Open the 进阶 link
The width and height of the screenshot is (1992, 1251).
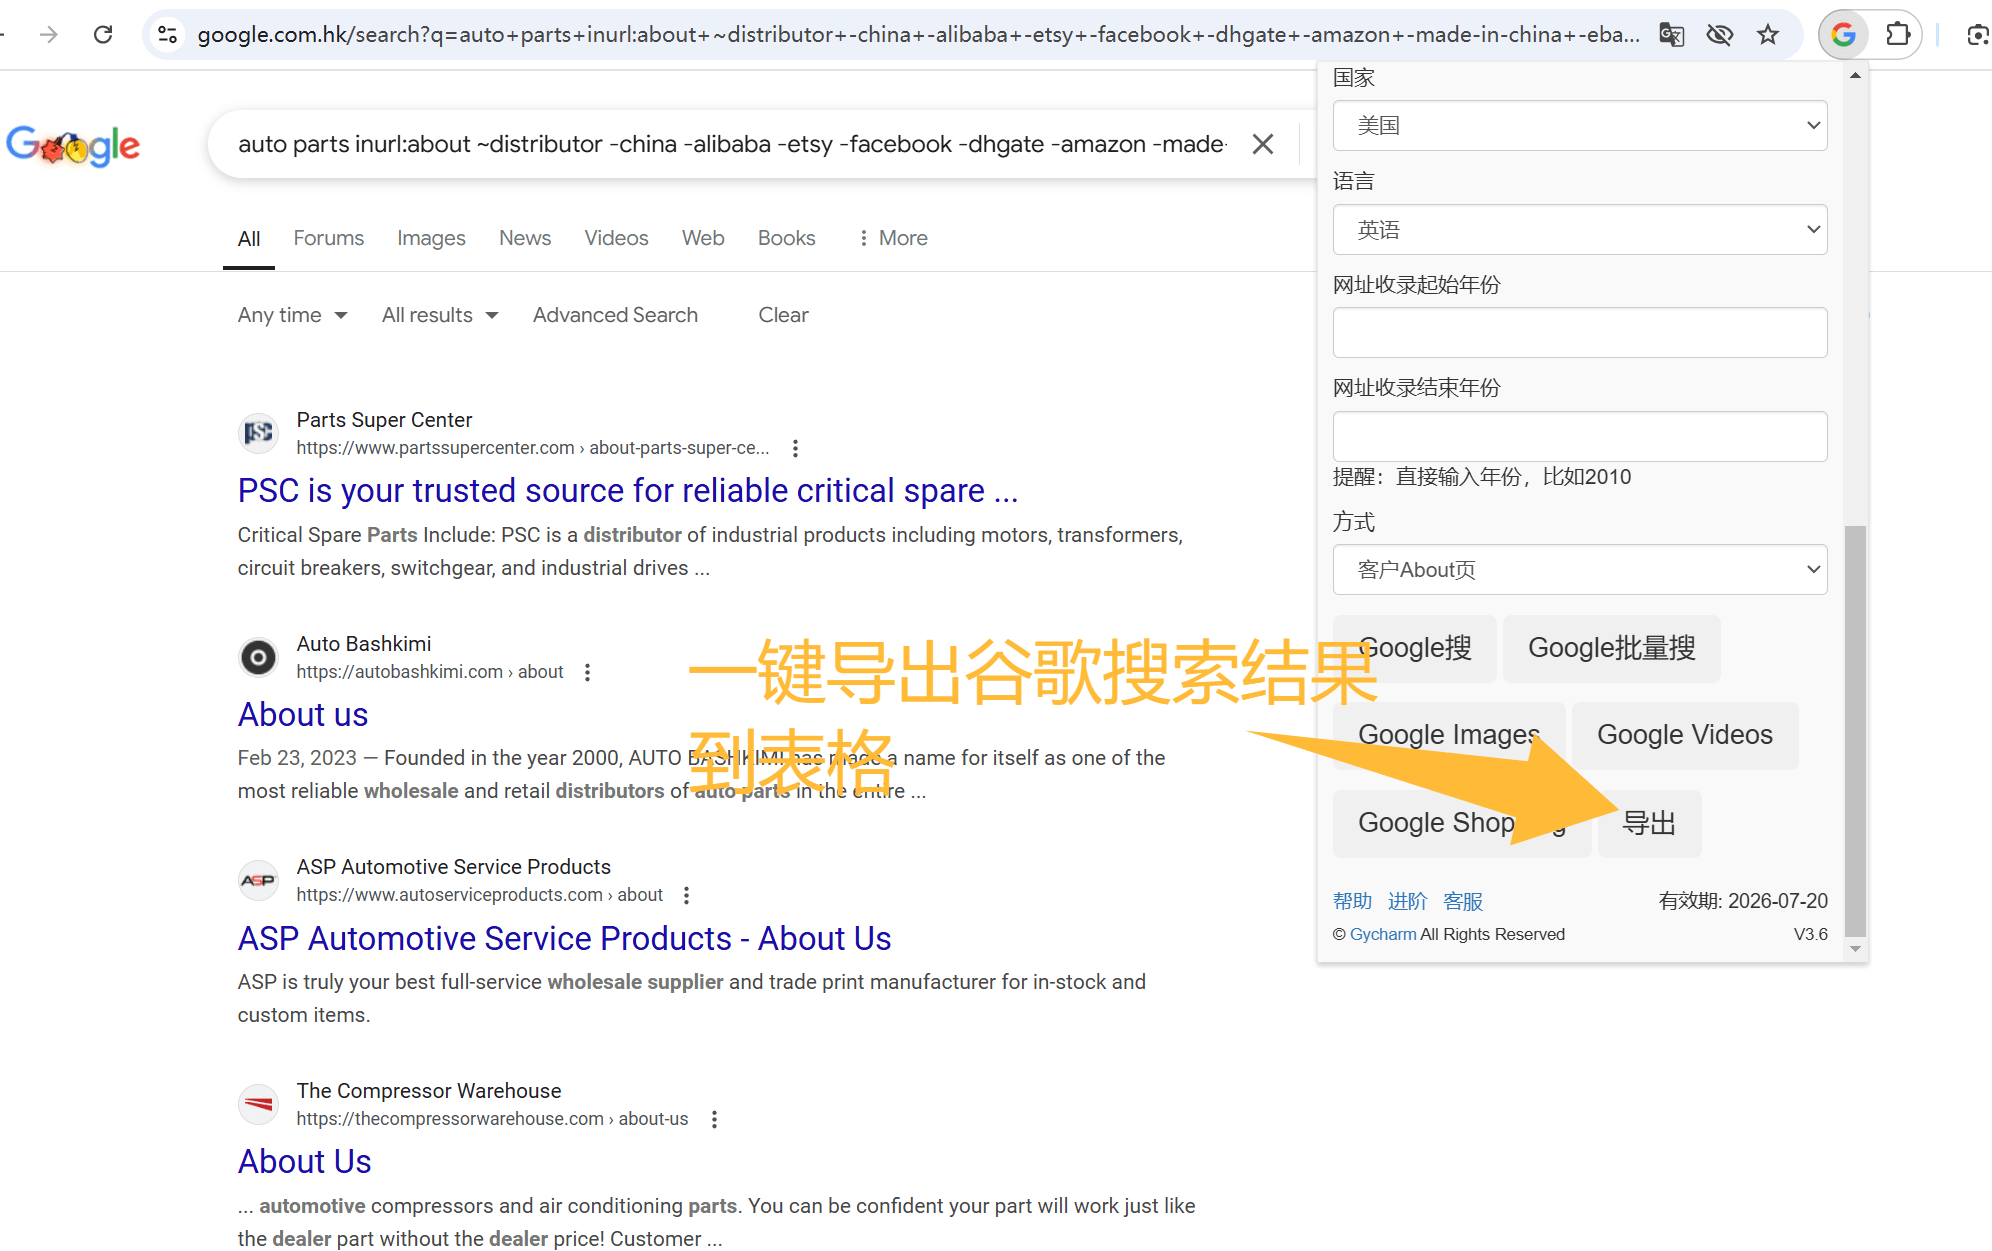tap(1407, 901)
